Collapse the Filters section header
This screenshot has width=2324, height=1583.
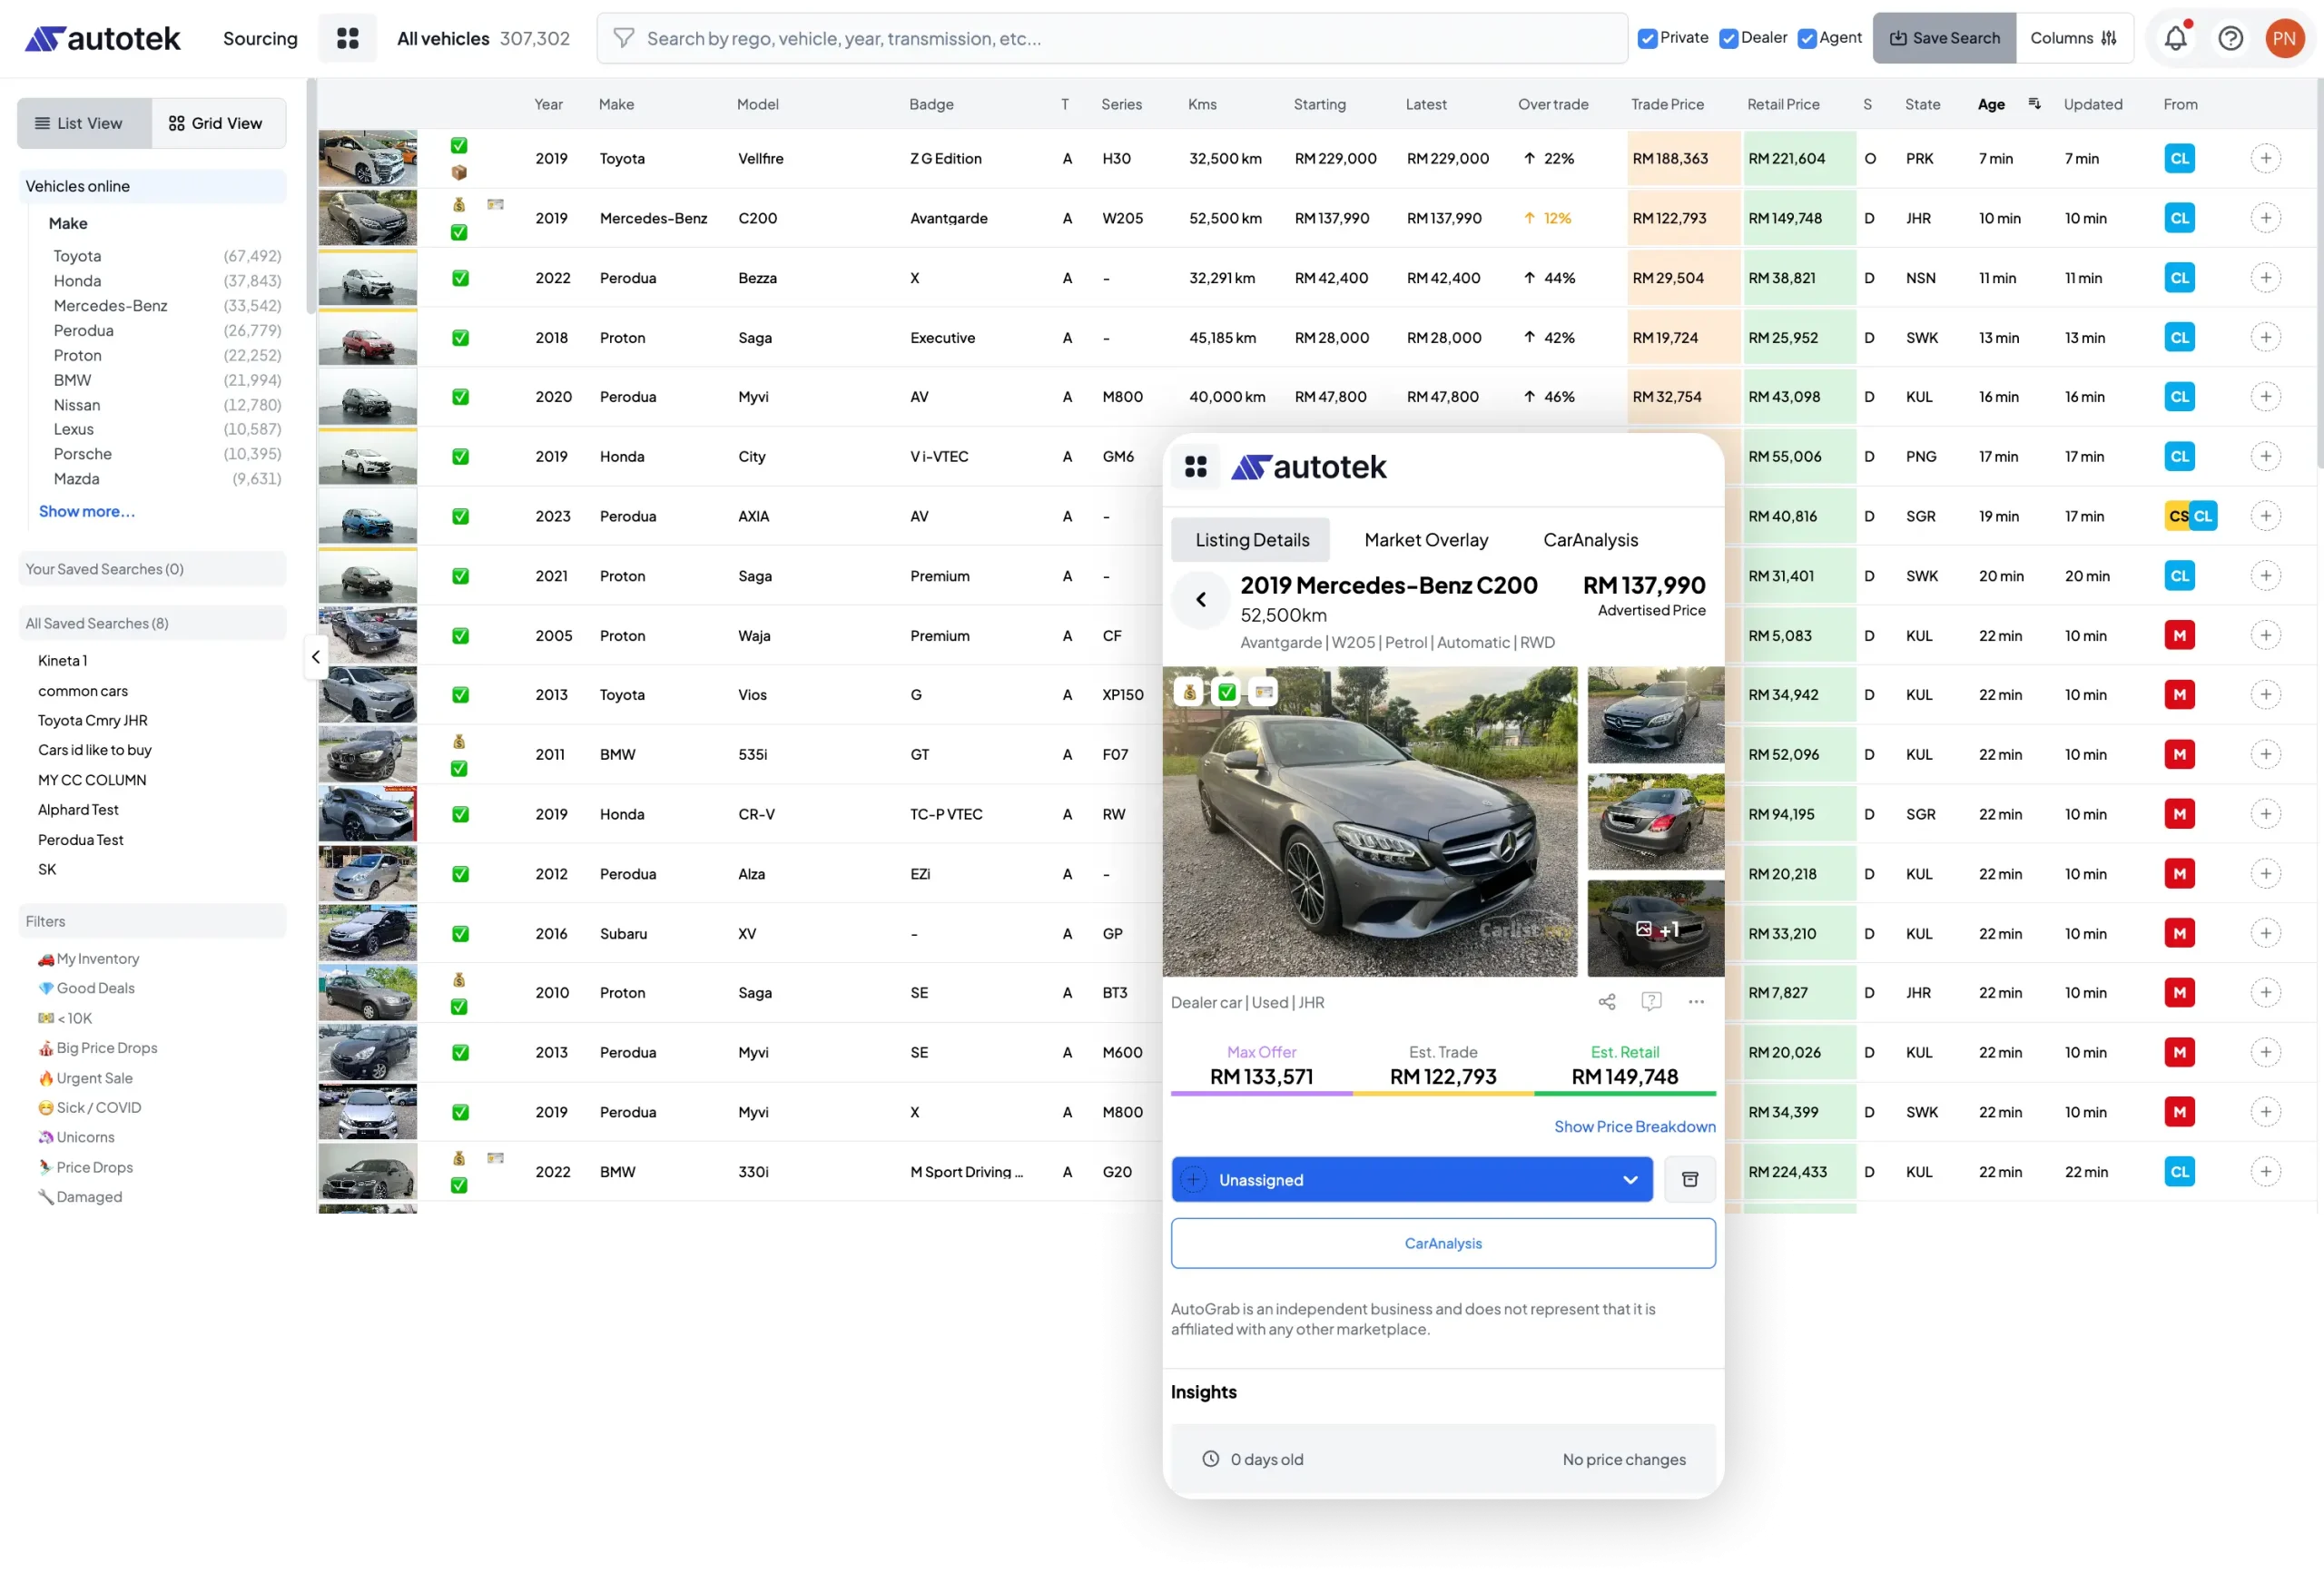pyautogui.click(x=152, y=921)
